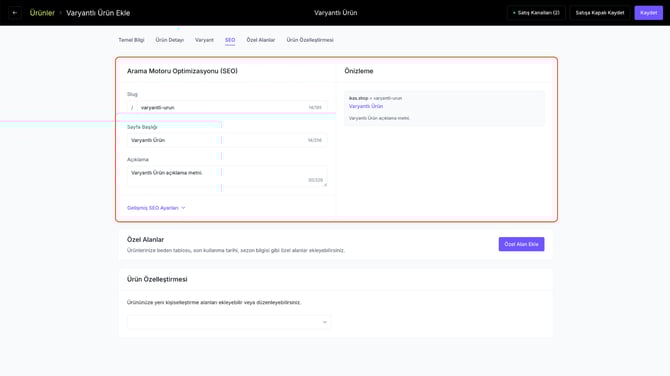Click the purple Kaydet button
The image size is (670, 376).
point(649,13)
